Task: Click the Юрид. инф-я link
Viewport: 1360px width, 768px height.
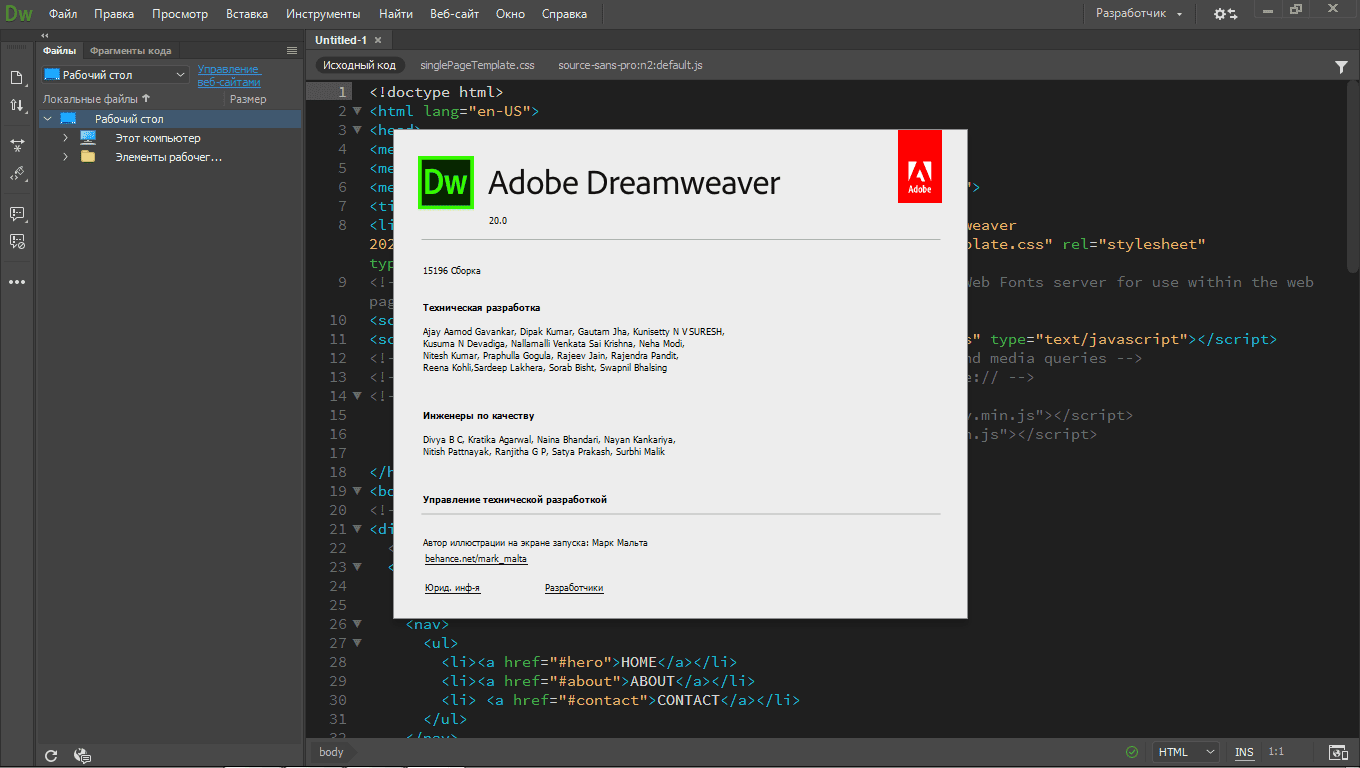Action: (452, 588)
